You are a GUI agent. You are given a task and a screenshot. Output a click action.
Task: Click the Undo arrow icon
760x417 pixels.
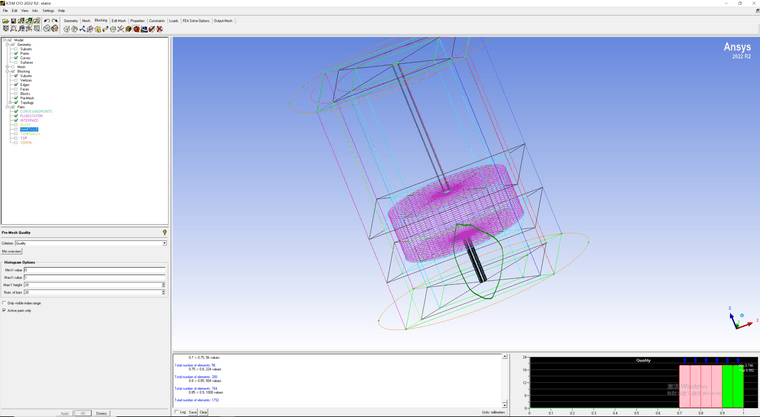[x=47, y=21]
